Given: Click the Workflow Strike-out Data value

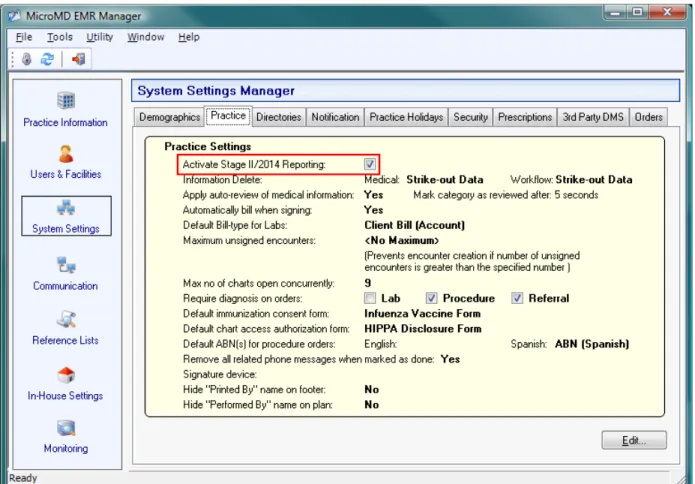Looking at the screenshot, I should click(x=594, y=180).
